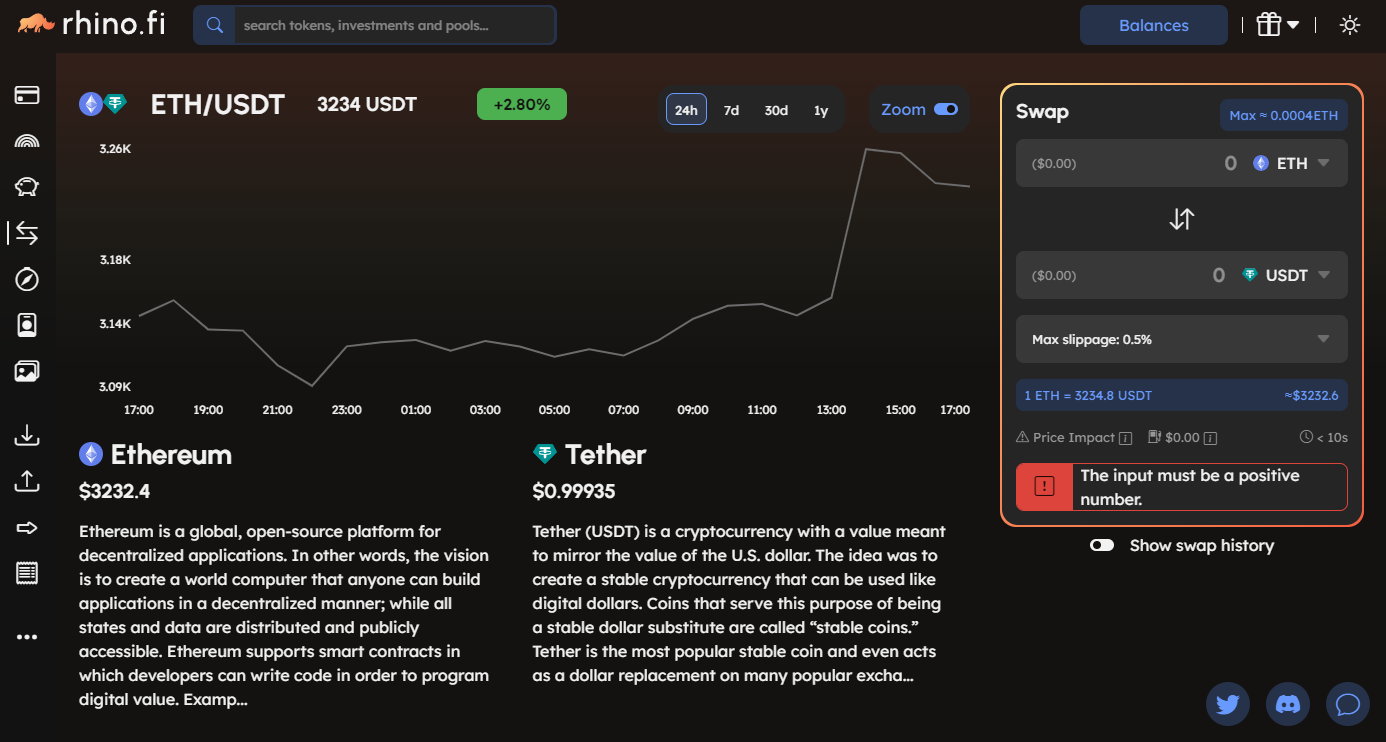Image resolution: width=1386 pixels, height=742 pixels.
Task: Open the piggy bank savings icon
Action: (27, 187)
